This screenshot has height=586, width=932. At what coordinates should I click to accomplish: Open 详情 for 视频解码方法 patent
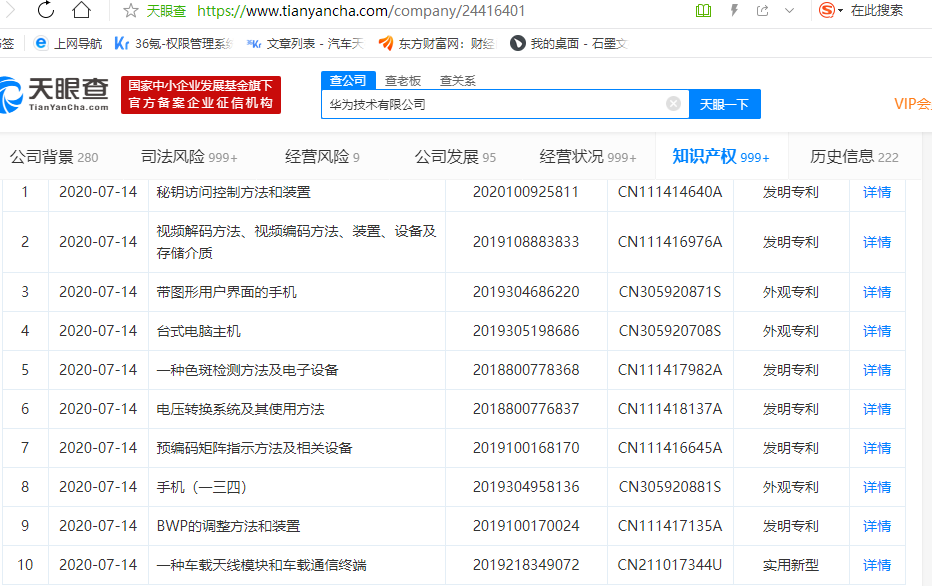(877, 242)
